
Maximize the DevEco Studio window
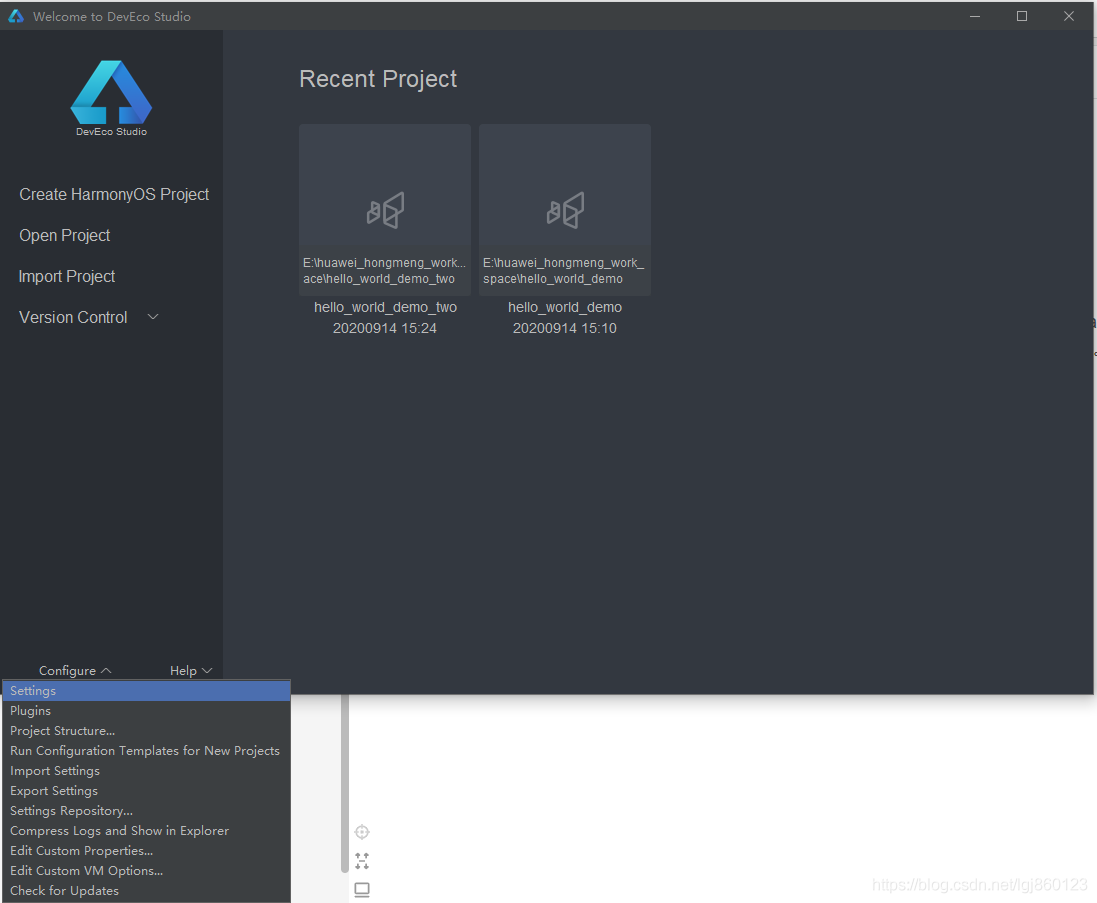coord(1021,16)
